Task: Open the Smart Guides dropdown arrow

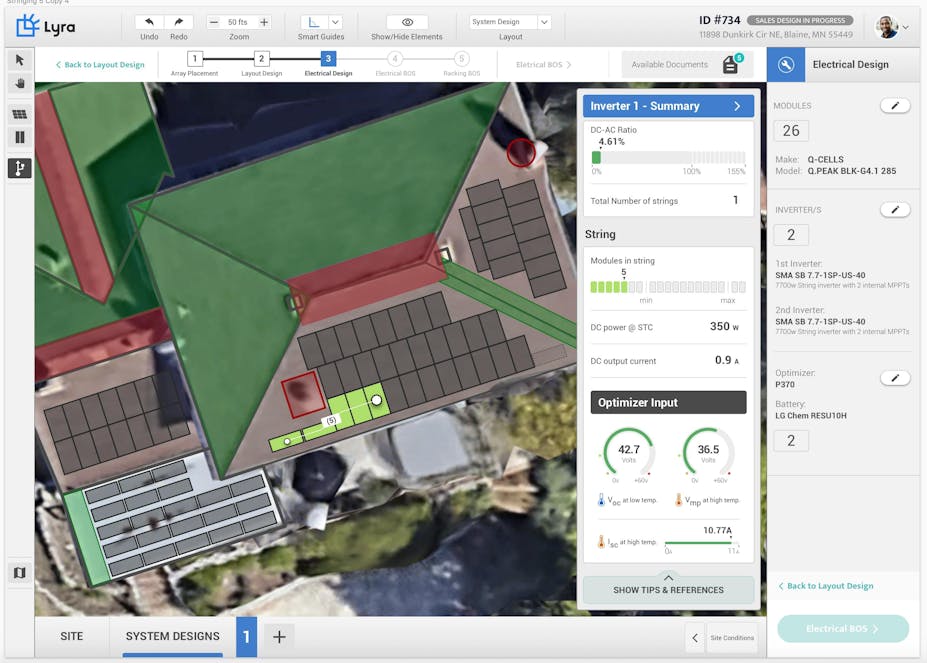Action: pos(335,22)
